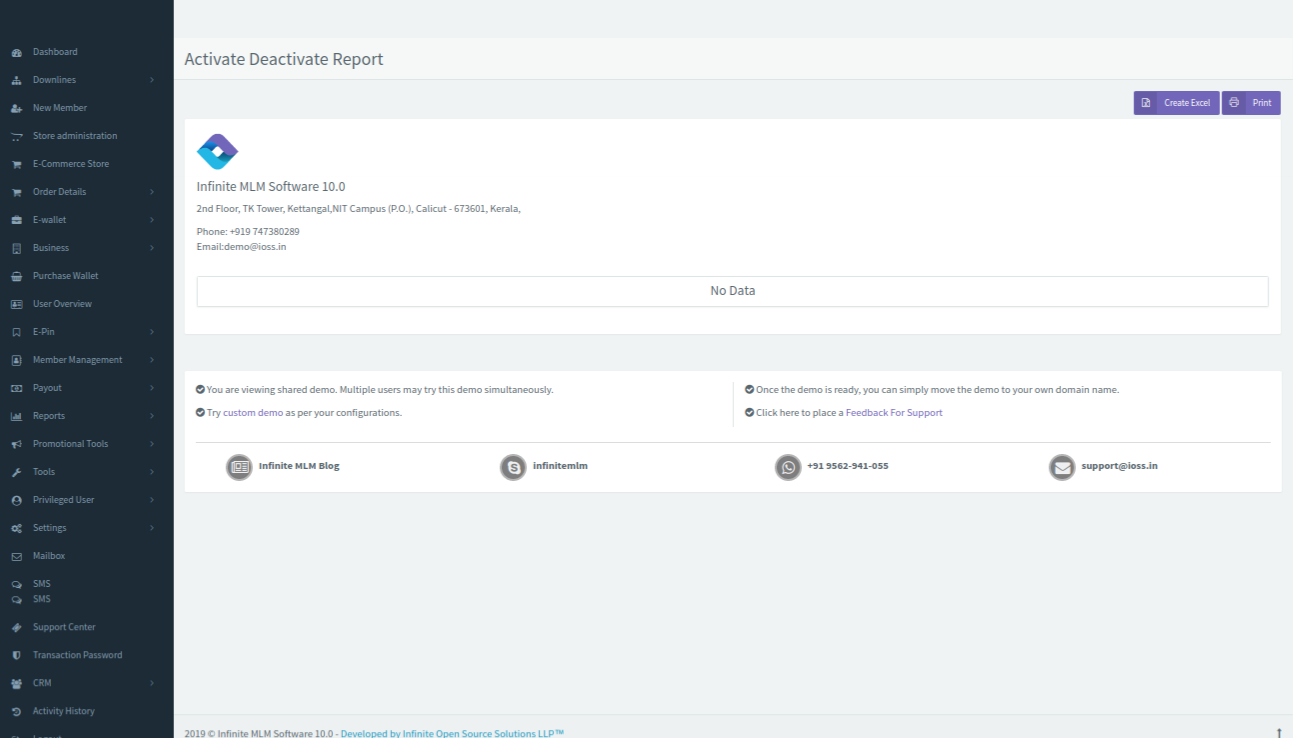
Task: Click the Member Management user icon
Action: [x=16, y=360]
